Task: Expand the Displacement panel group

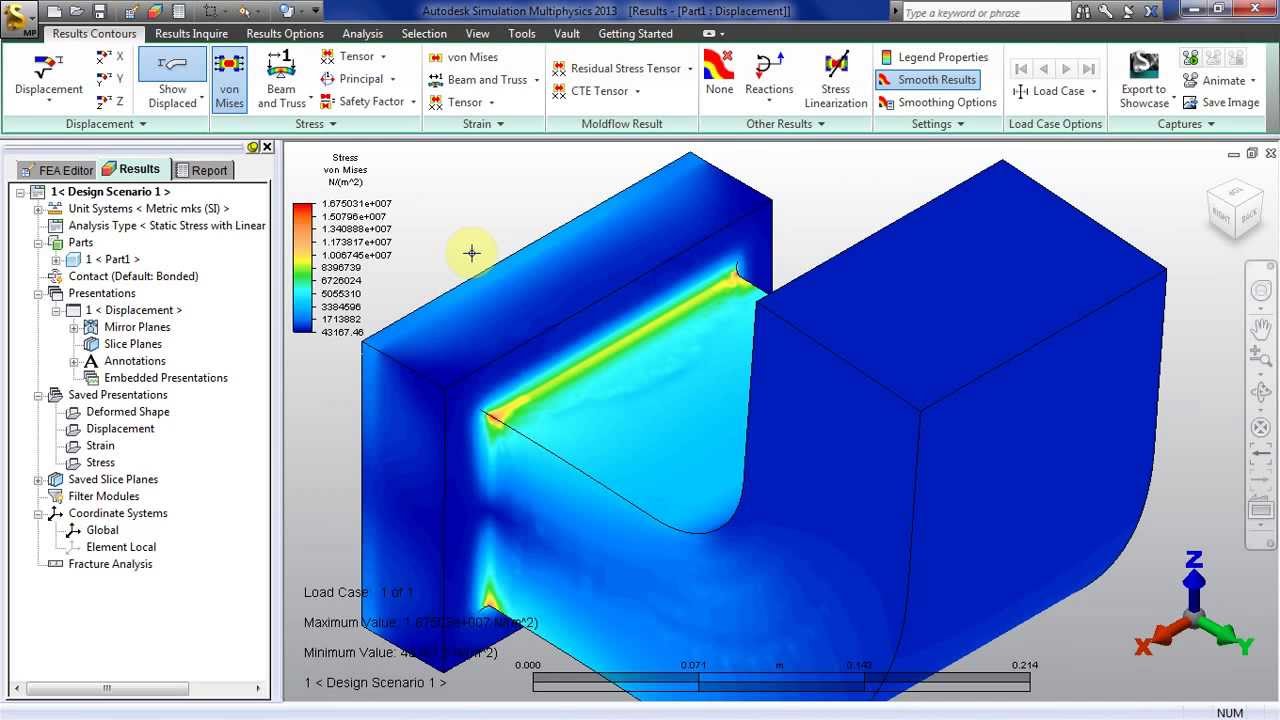Action: pyautogui.click(x=106, y=124)
